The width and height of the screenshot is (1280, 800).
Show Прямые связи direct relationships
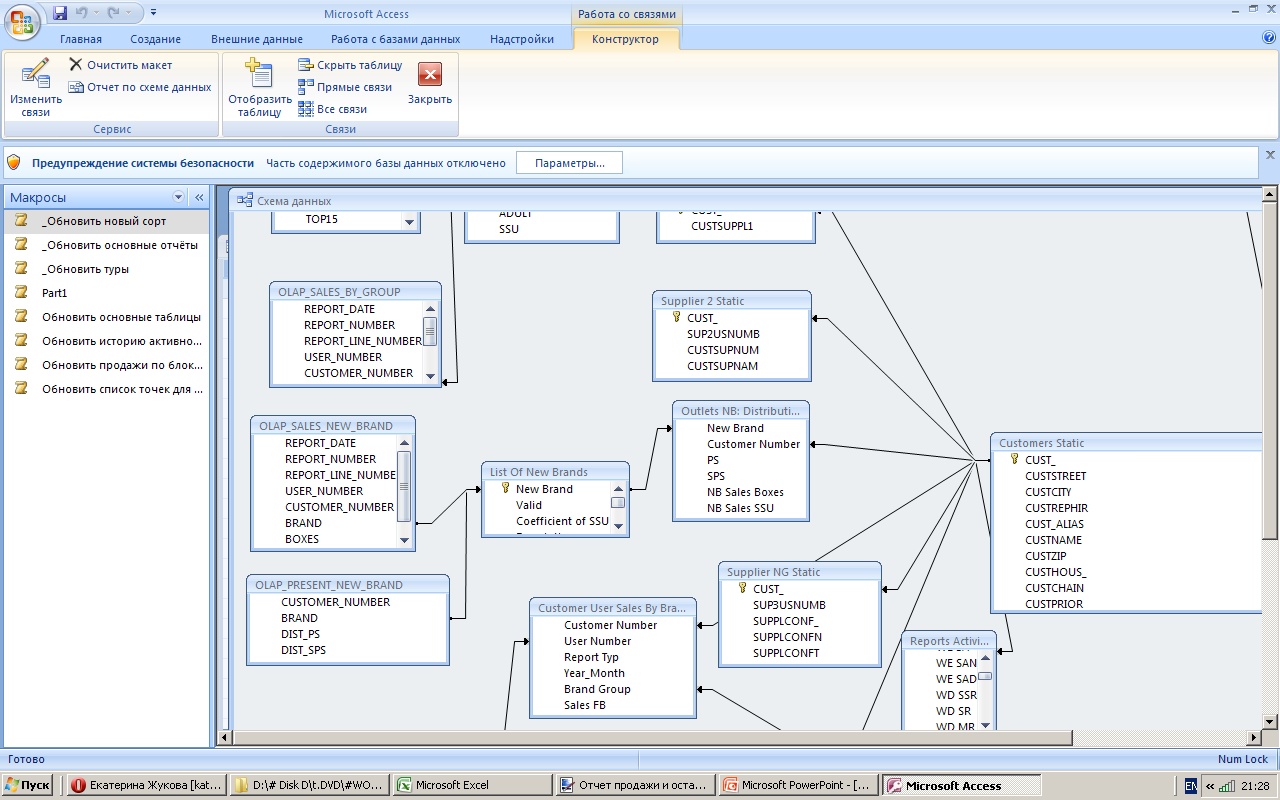pos(345,87)
